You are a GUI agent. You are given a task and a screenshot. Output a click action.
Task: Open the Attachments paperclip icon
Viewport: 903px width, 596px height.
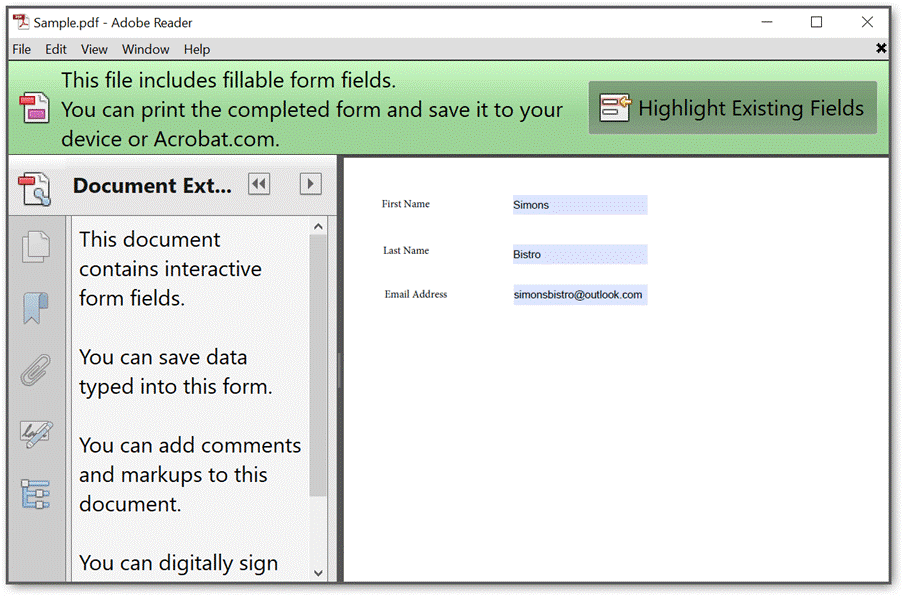pos(36,370)
